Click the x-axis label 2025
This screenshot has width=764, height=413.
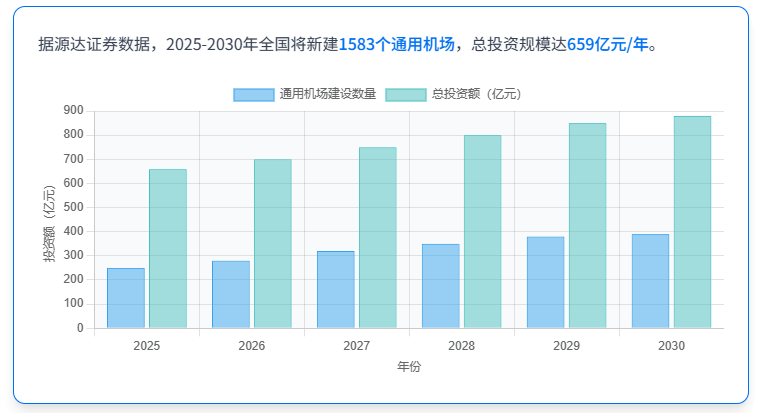tap(147, 346)
